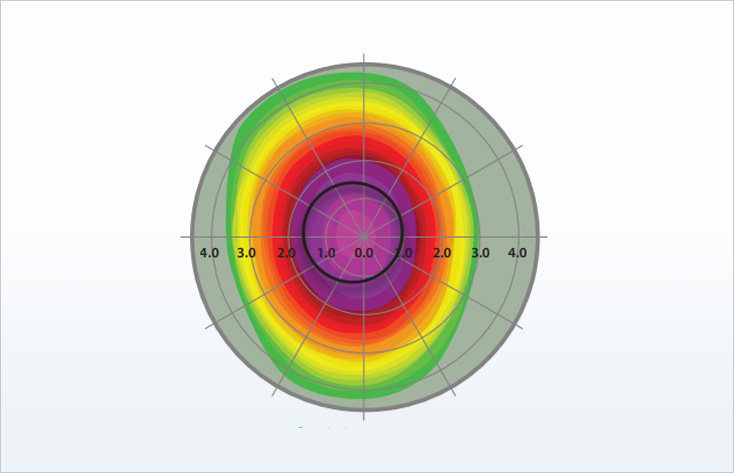Click the polar chart's center origin point

point(364,237)
